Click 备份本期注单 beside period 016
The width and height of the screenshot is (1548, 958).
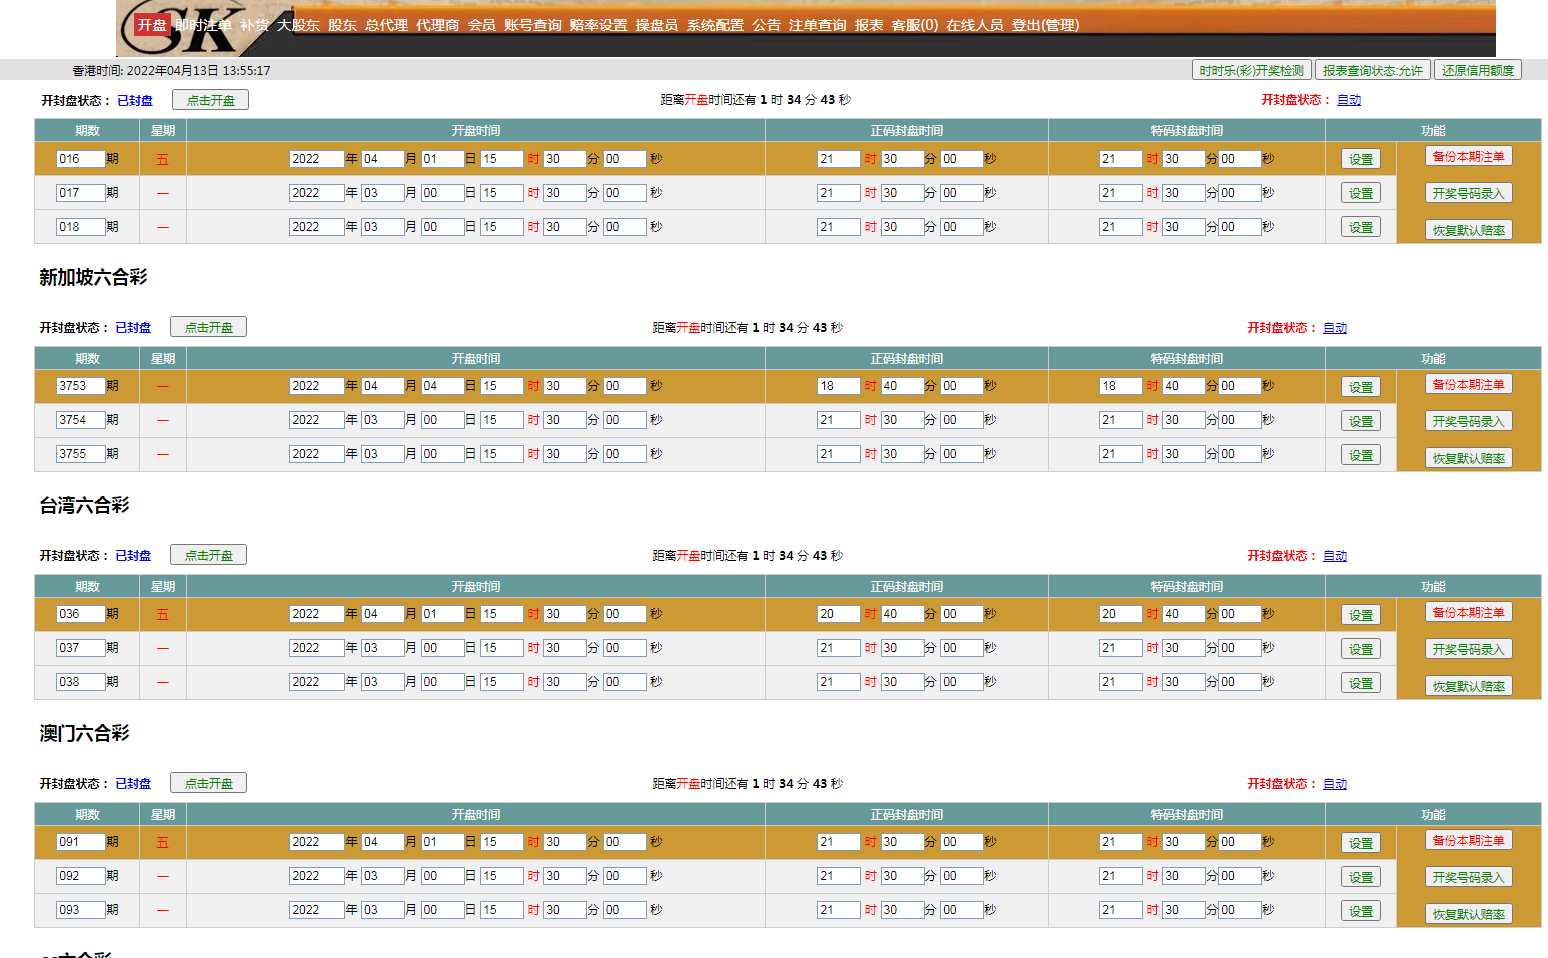pos(1468,156)
